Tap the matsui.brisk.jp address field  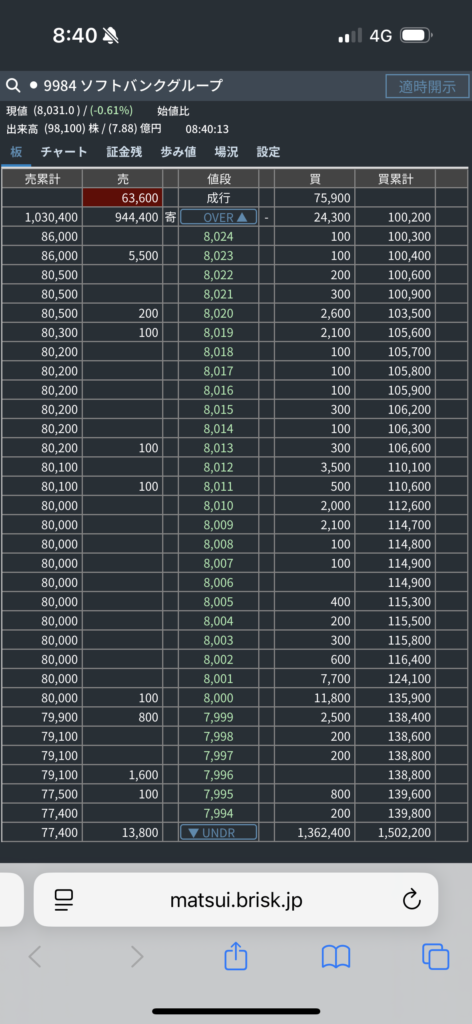[236, 900]
